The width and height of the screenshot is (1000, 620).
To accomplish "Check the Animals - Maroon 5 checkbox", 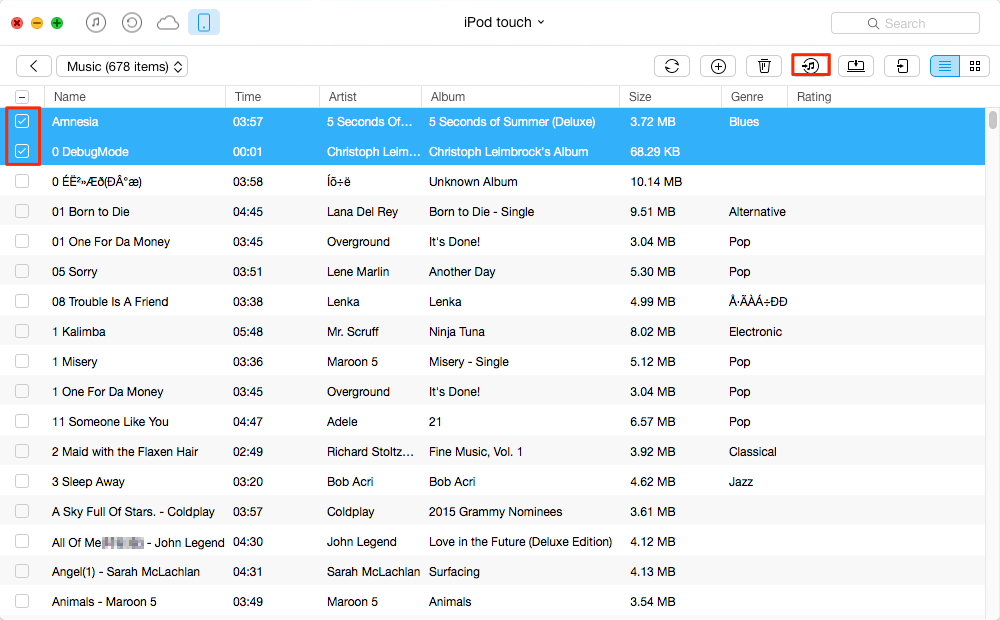I will click(22, 601).
